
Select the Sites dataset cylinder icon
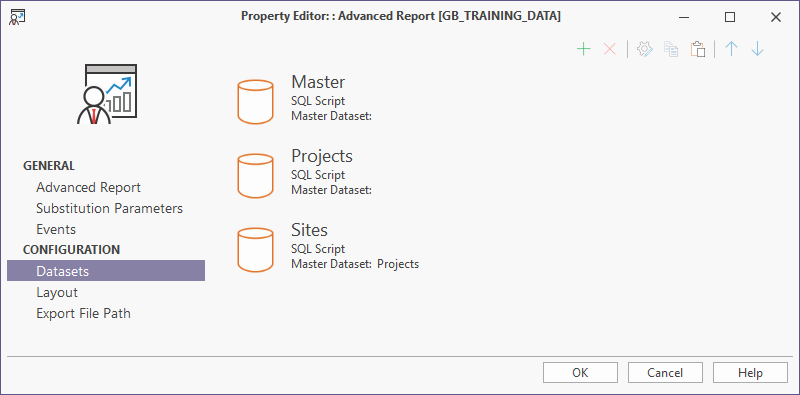pyautogui.click(x=256, y=250)
